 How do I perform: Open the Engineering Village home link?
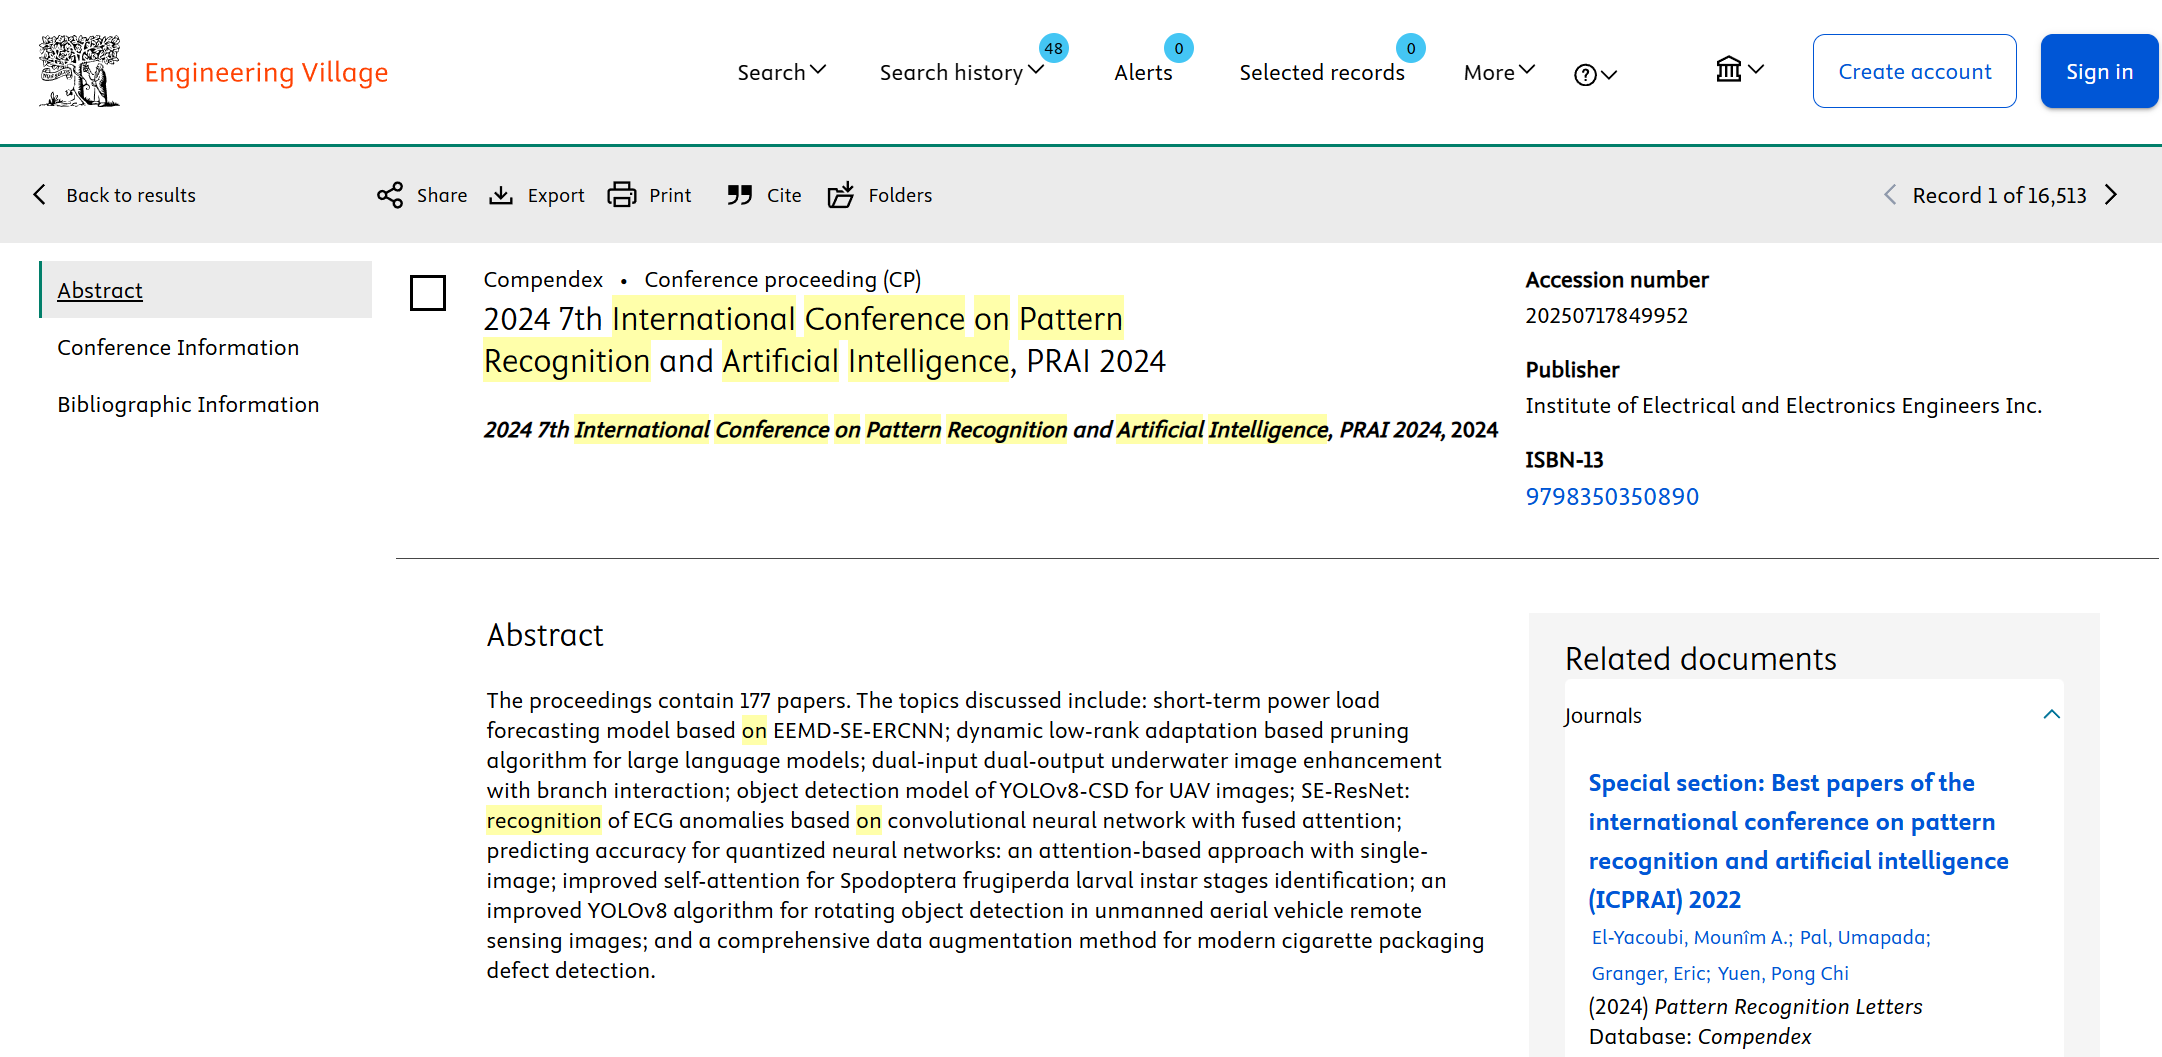266,72
